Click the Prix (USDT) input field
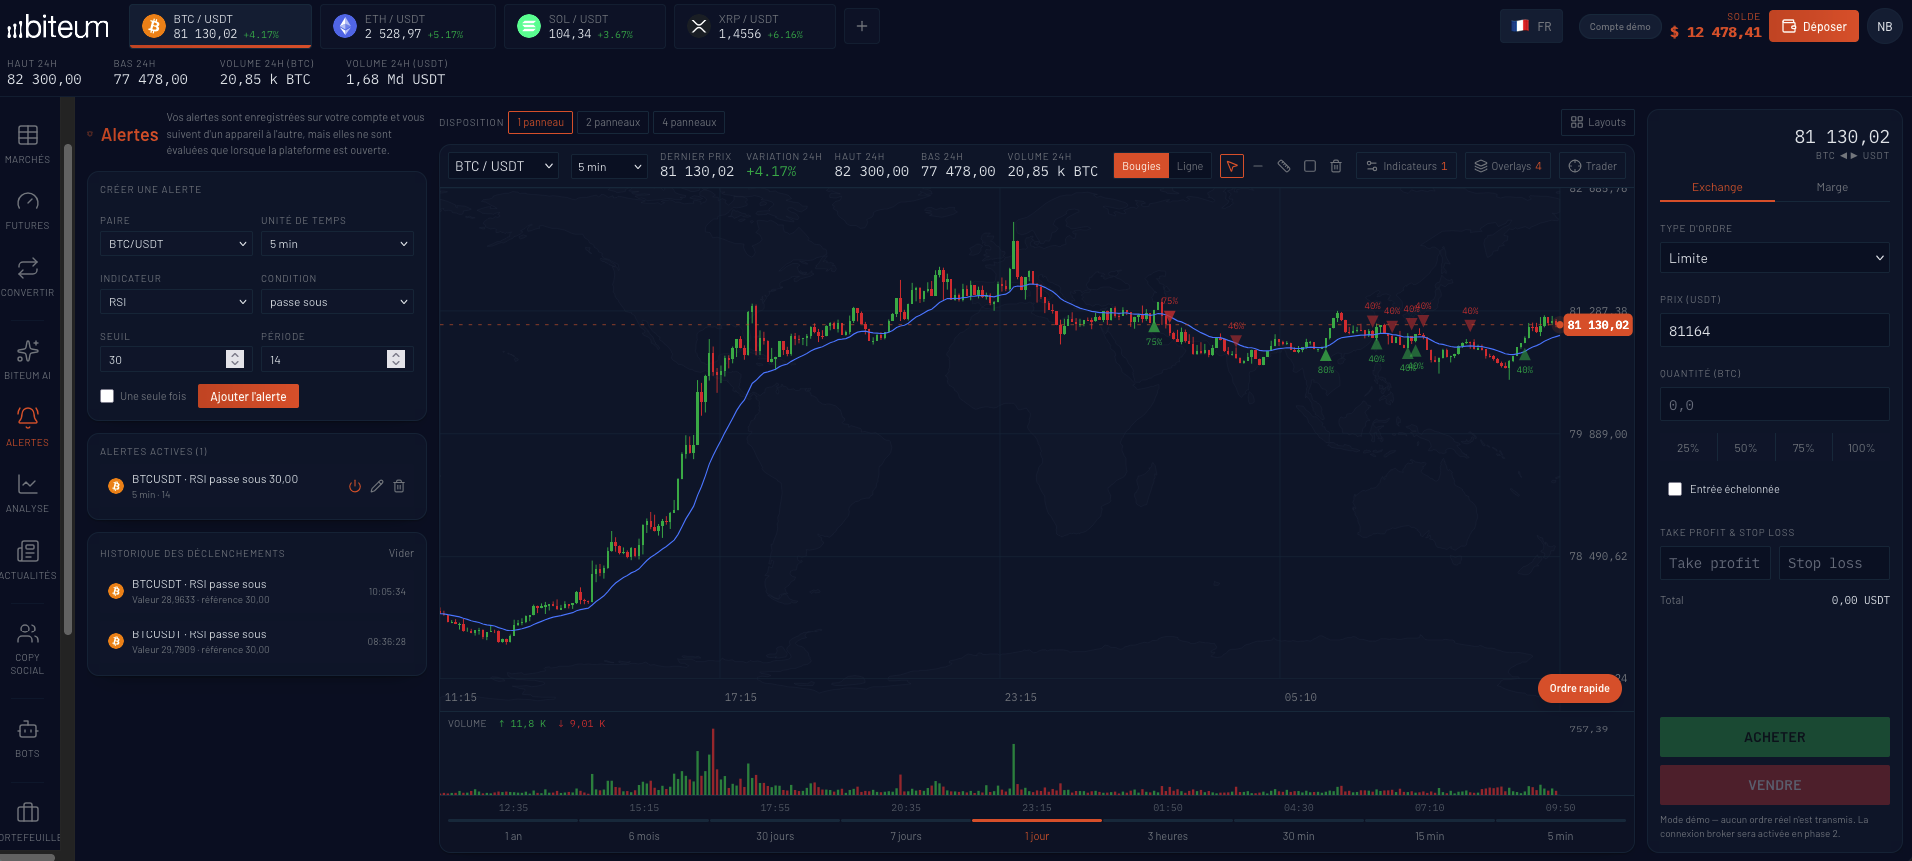Screen dimensions: 1912x861 pyautogui.click(x=1774, y=331)
